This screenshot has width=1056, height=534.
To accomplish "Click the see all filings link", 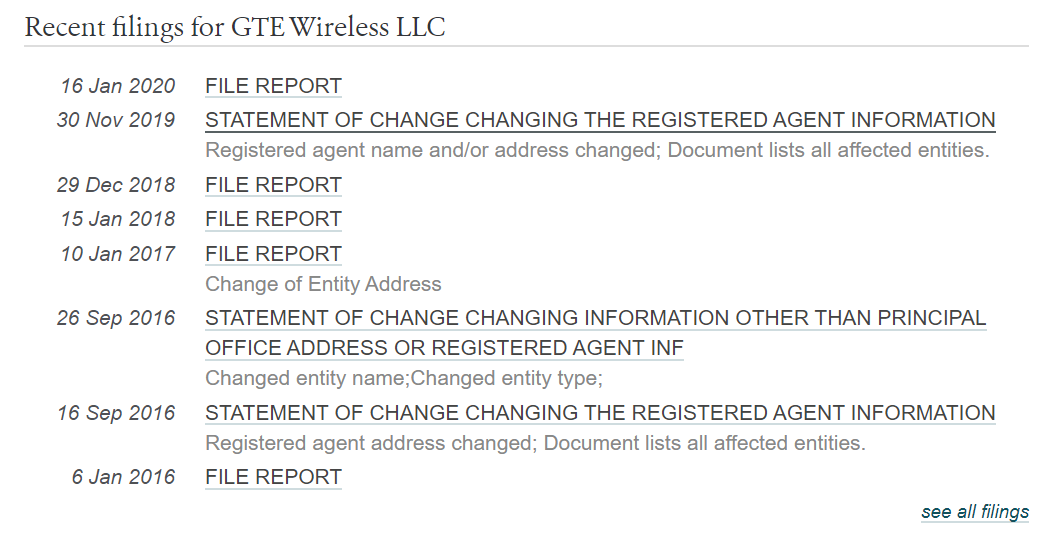I will point(975,512).
